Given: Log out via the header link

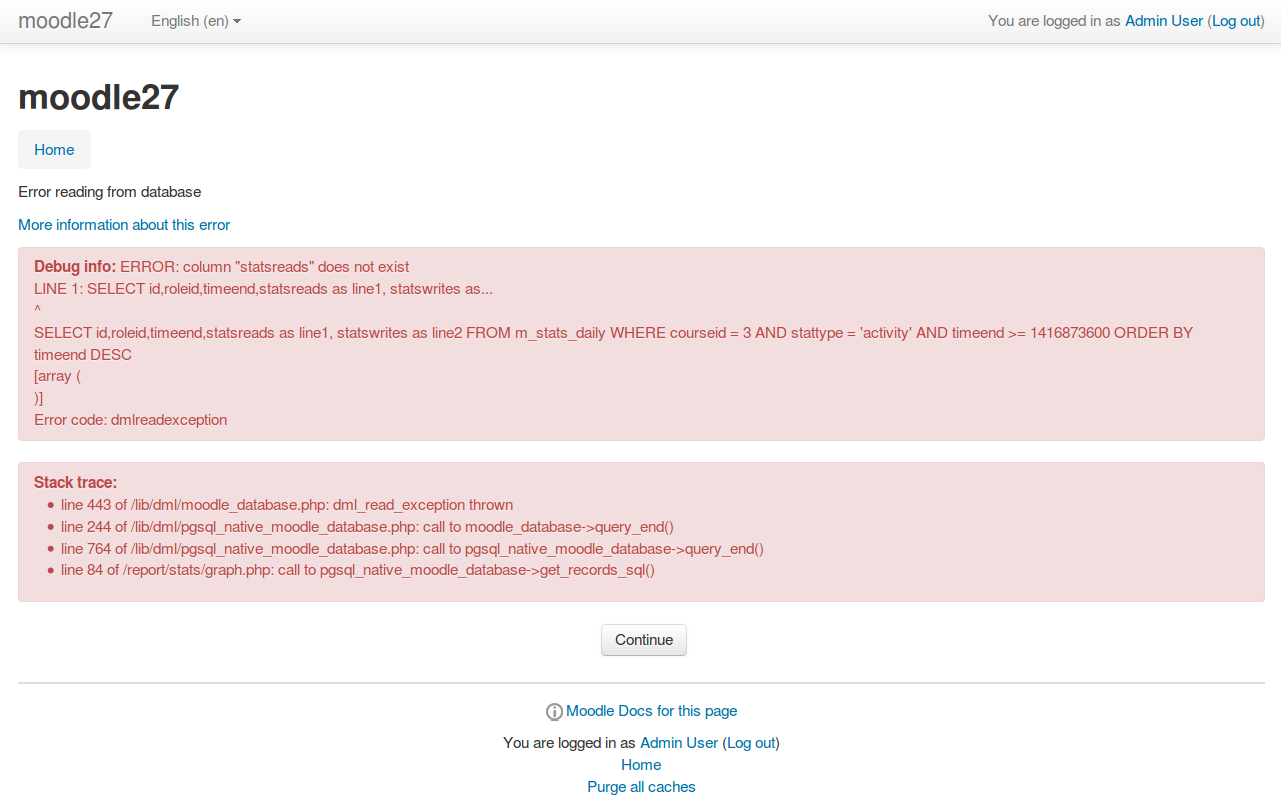Looking at the screenshot, I should click(1236, 21).
